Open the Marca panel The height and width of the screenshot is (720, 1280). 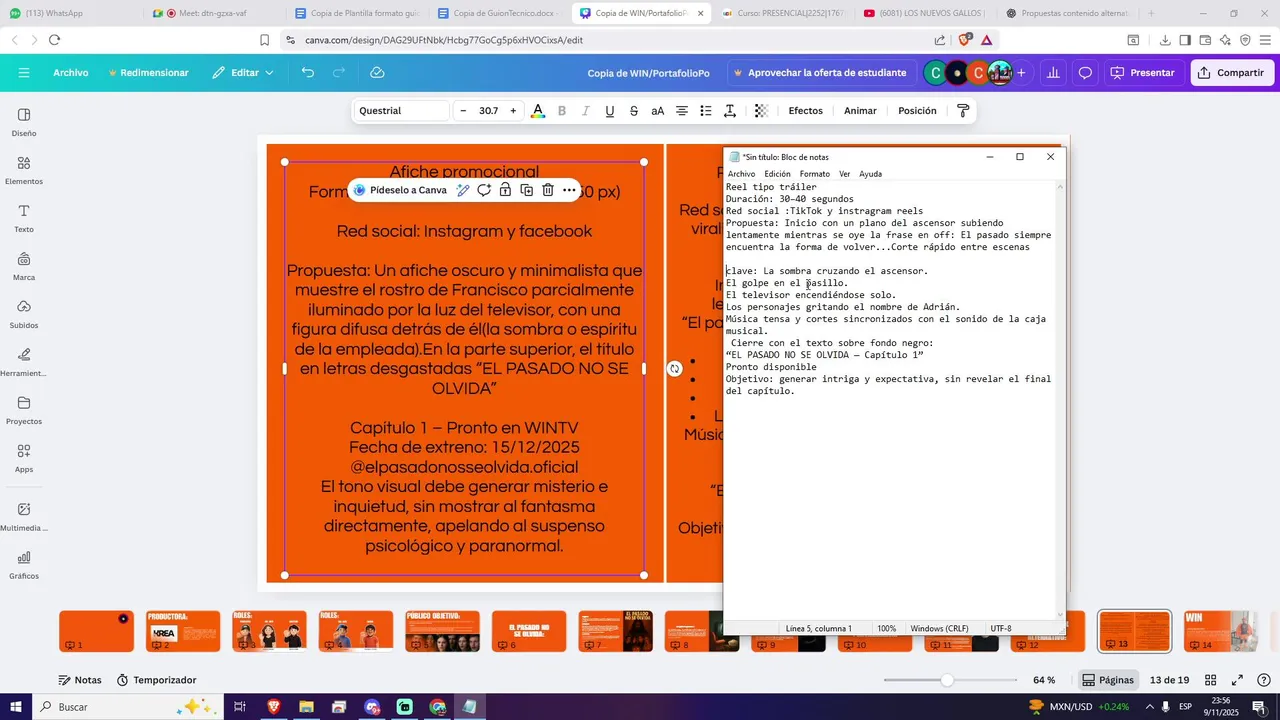[x=24, y=266]
